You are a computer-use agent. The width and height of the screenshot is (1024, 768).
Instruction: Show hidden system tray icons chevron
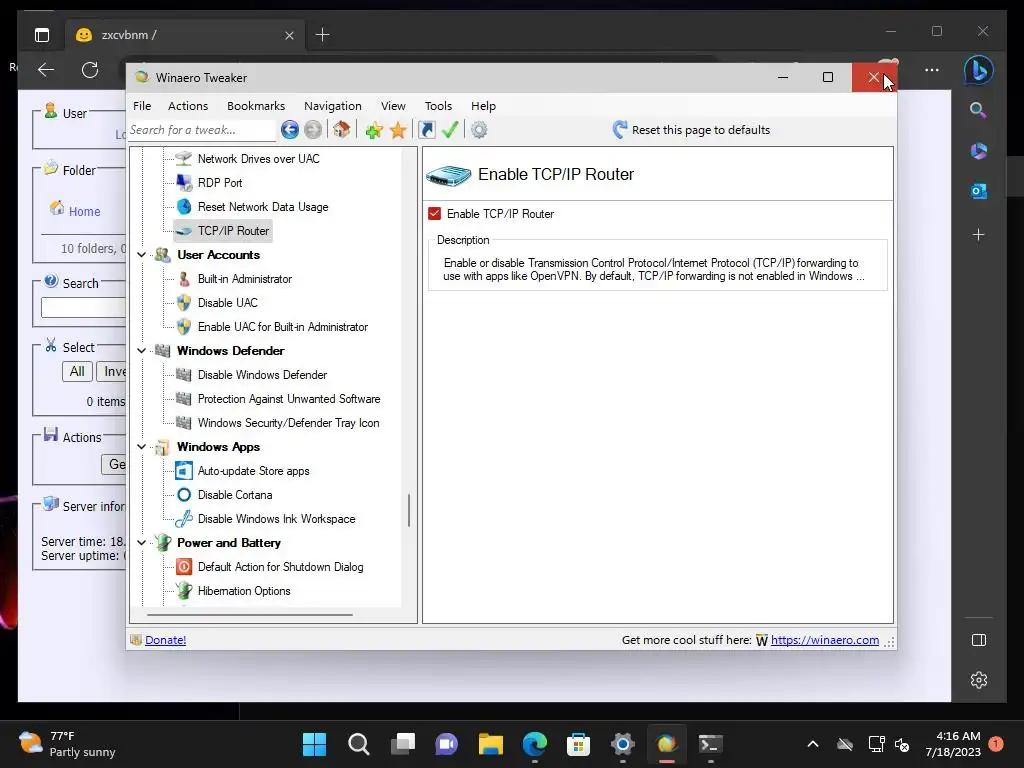(813, 744)
